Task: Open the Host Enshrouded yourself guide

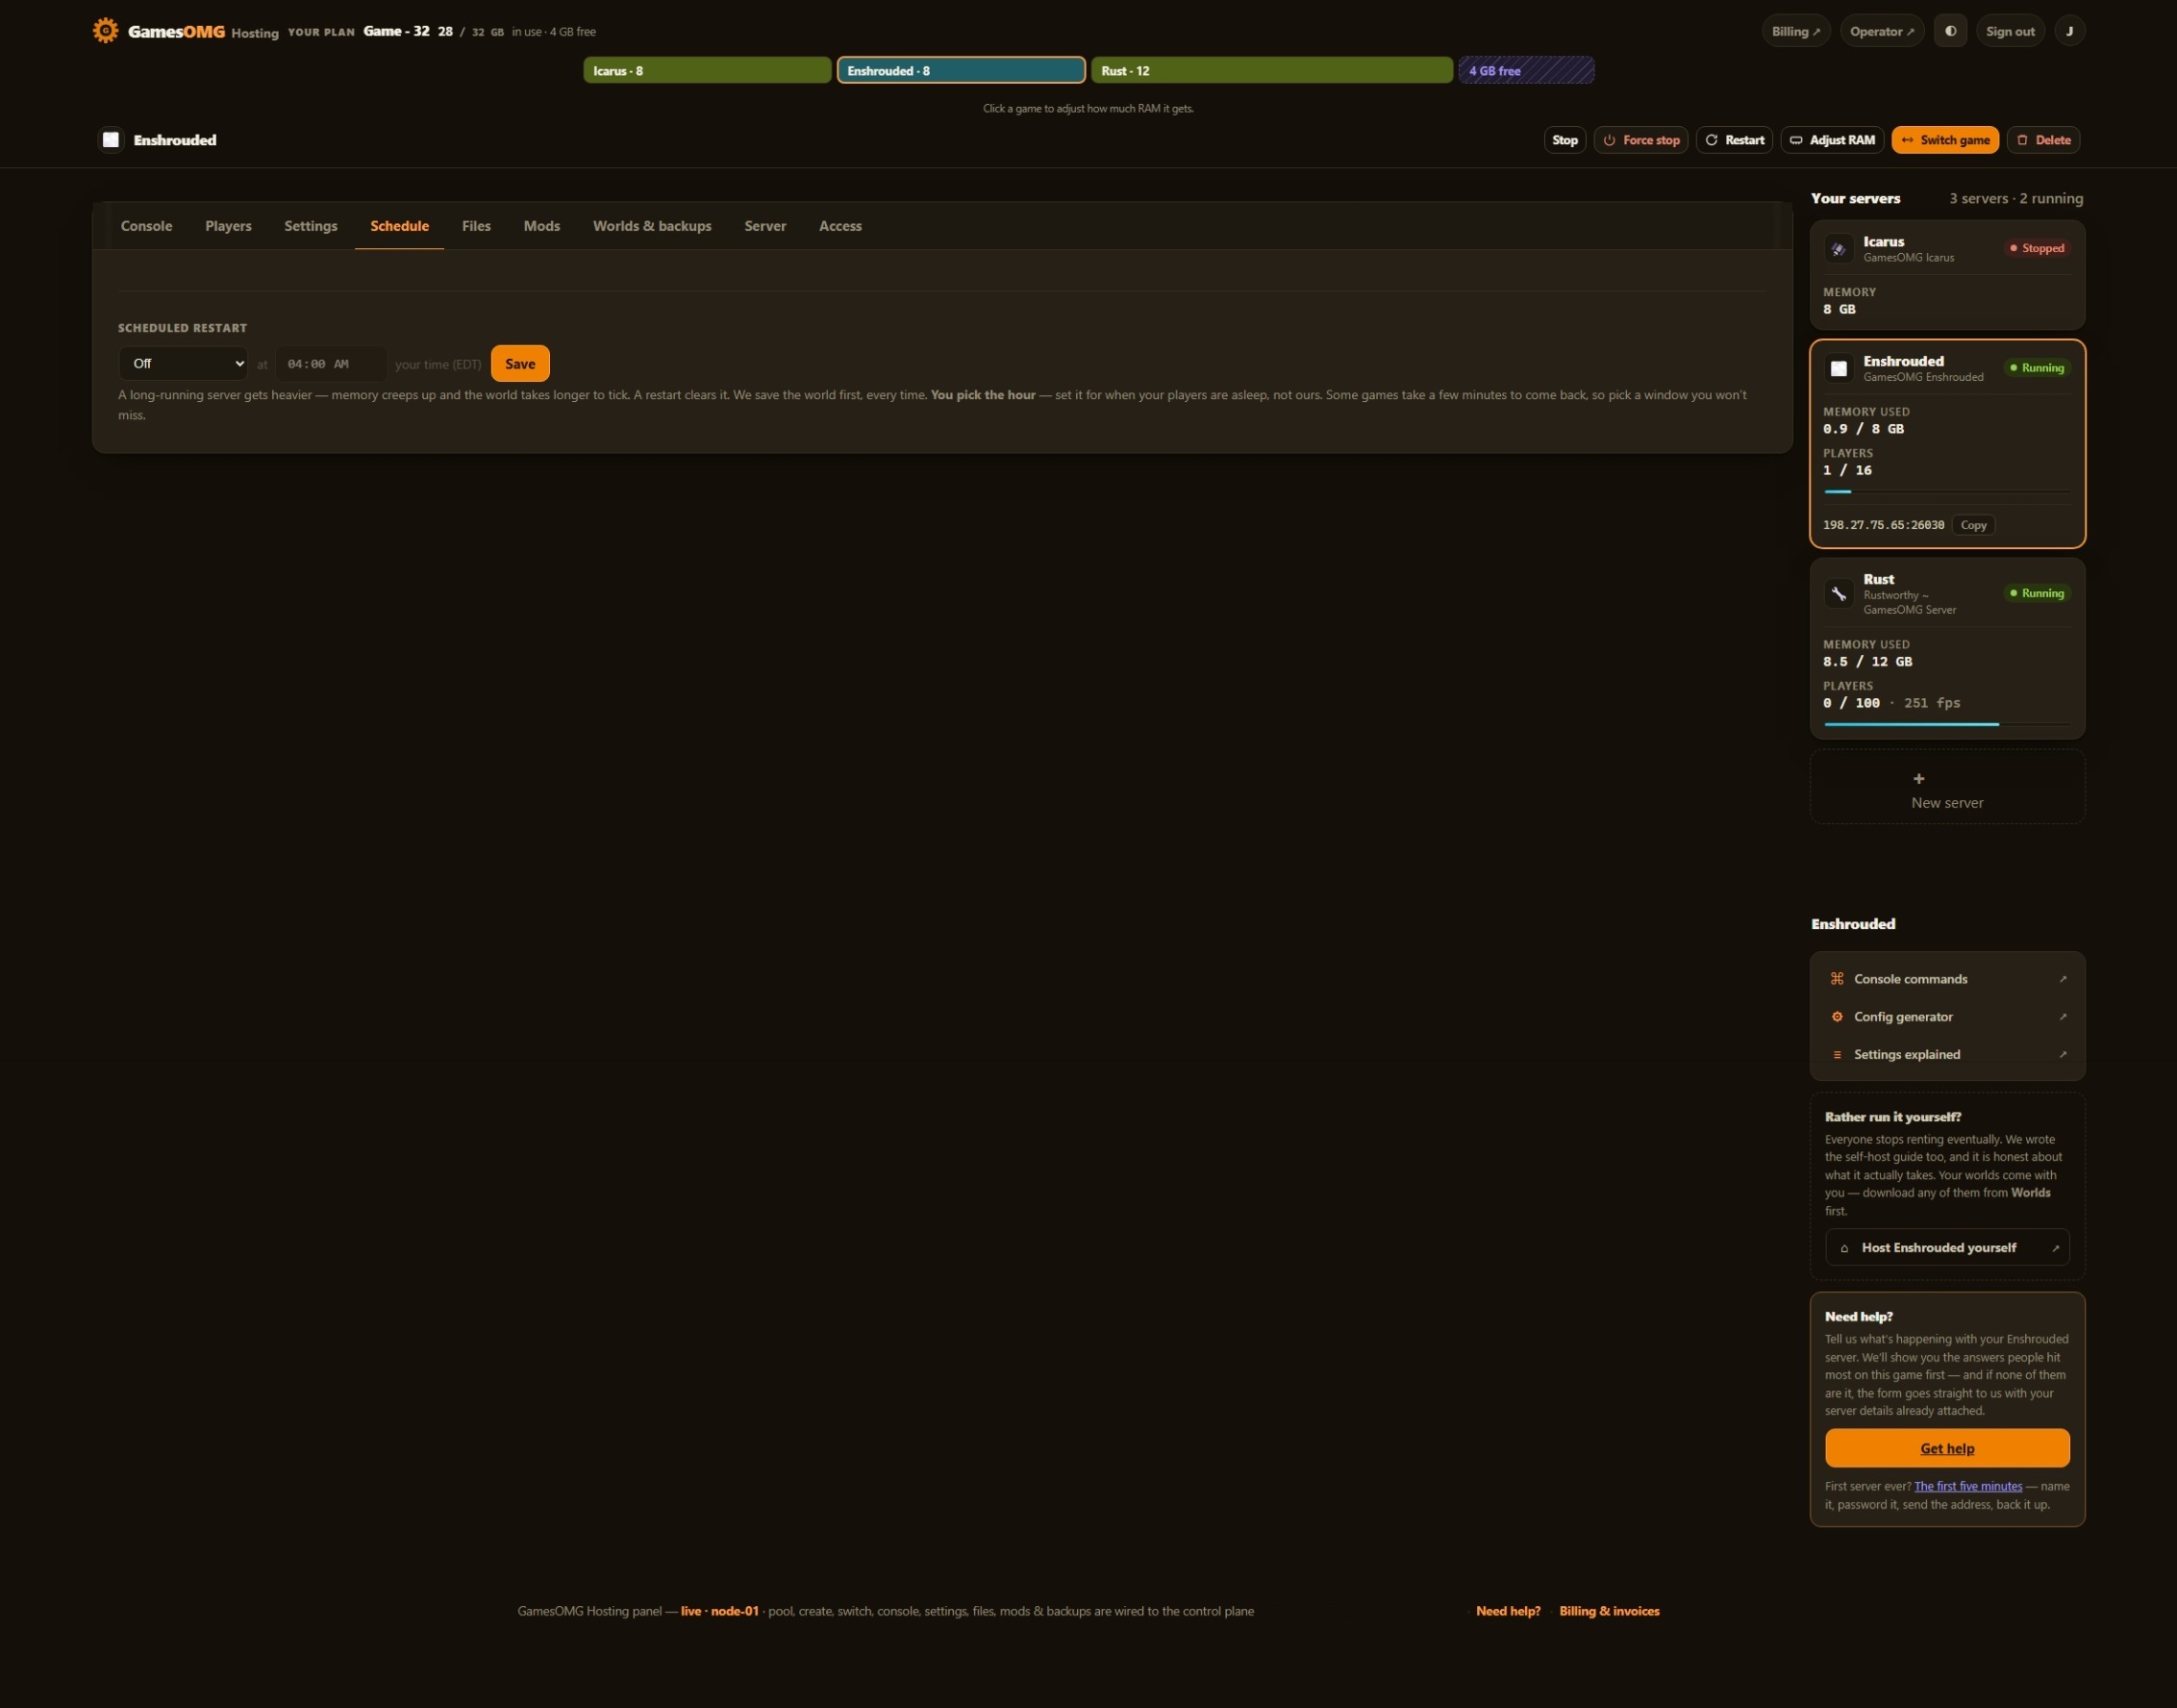Action: point(1947,1248)
